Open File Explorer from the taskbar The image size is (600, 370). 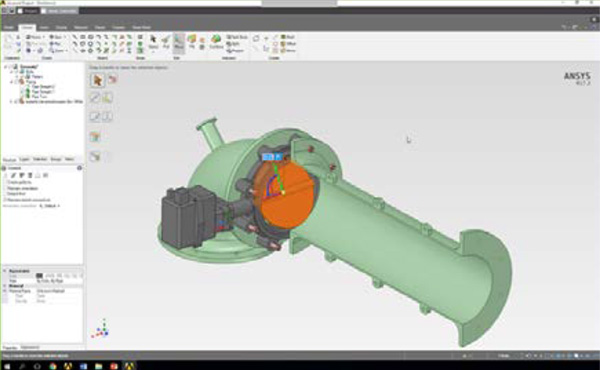tap(98, 366)
